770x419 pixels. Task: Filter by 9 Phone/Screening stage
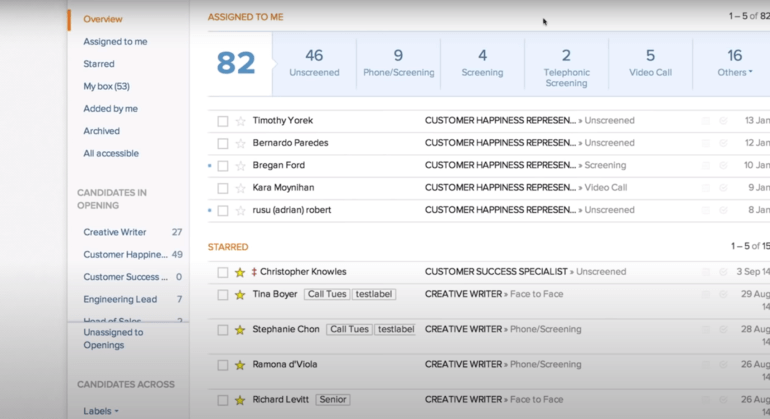[x=398, y=63]
